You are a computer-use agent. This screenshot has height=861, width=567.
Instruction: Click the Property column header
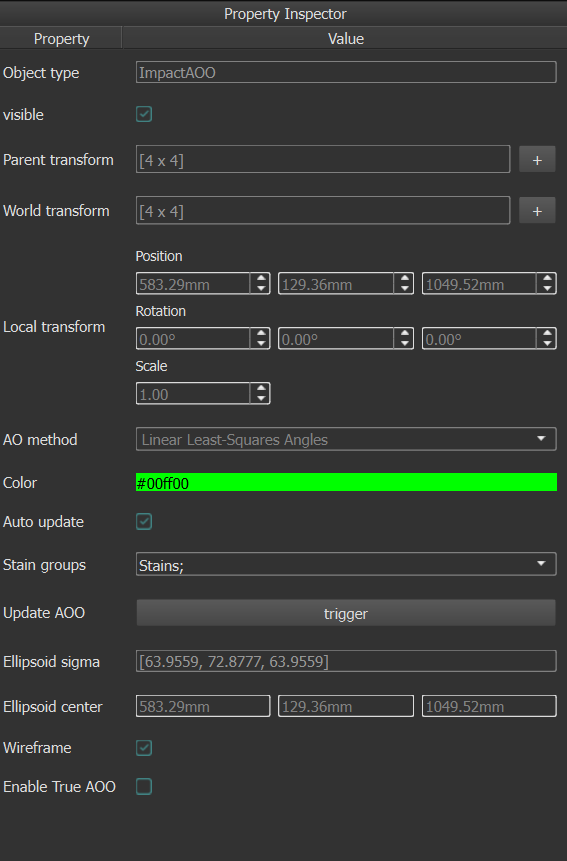(x=61, y=38)
